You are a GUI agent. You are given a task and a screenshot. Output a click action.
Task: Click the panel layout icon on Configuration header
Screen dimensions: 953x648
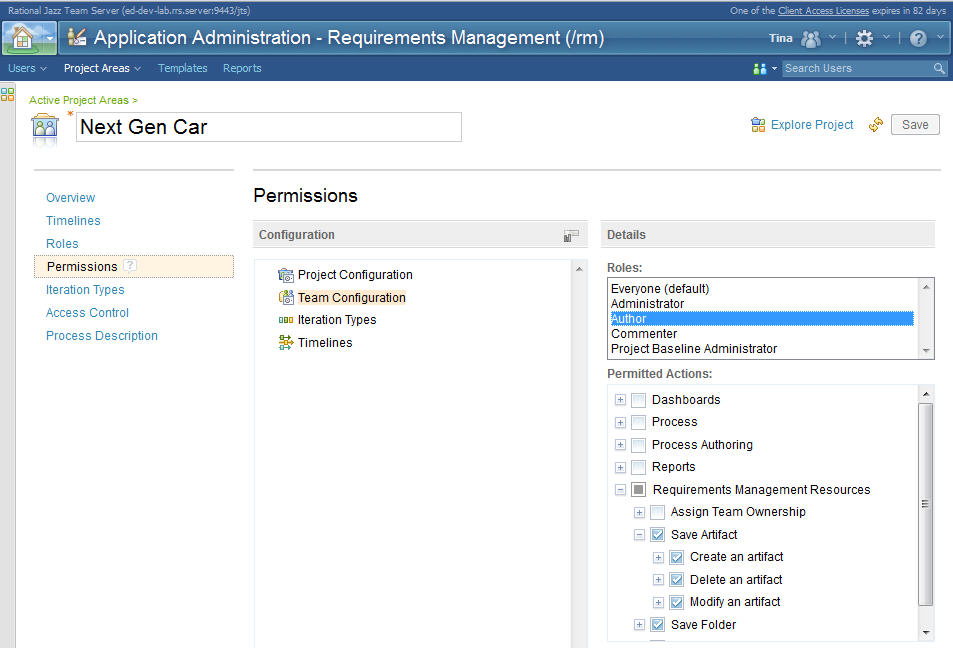571,234
